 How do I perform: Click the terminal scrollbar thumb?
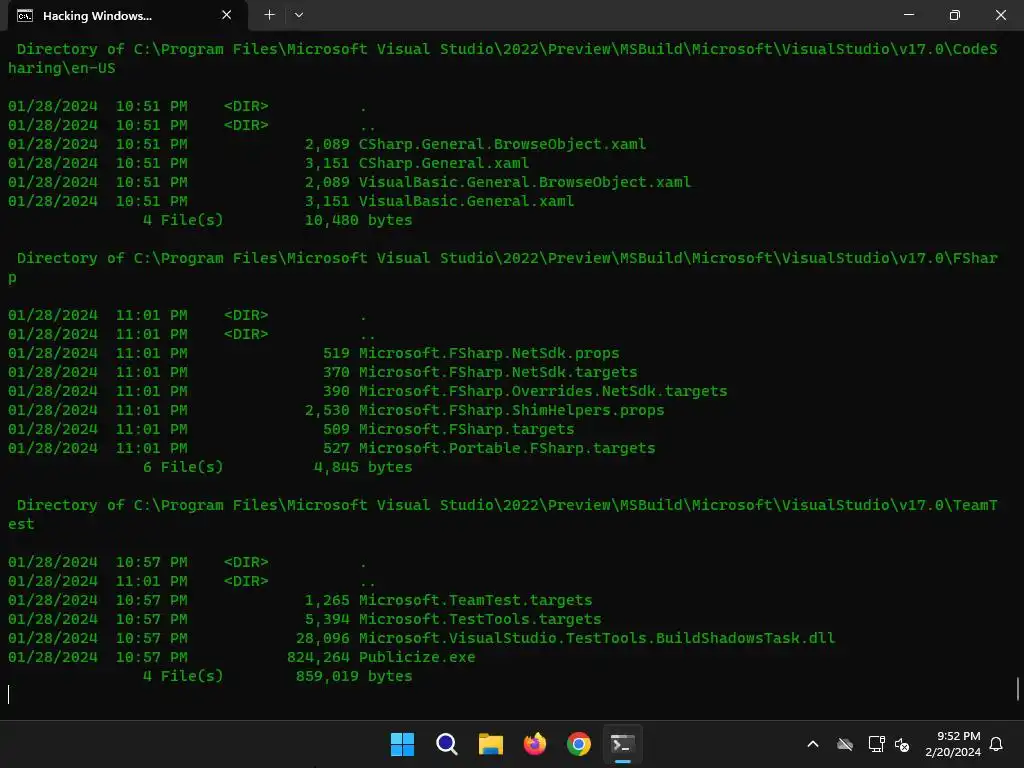[1018, 689]
